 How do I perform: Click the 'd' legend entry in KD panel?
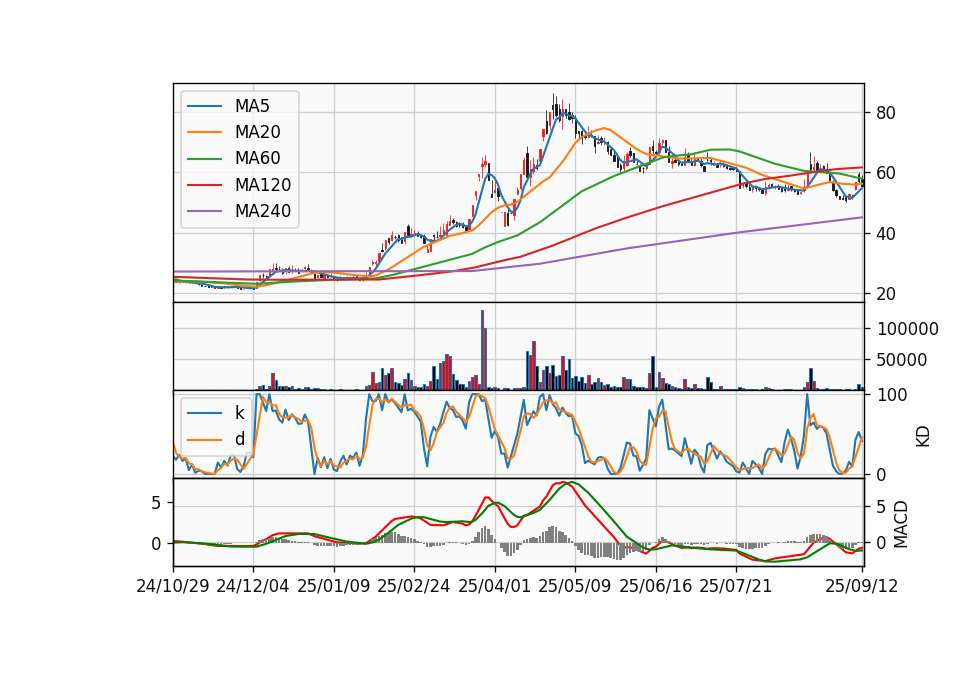pyautogui.click(x=240, y=439)
